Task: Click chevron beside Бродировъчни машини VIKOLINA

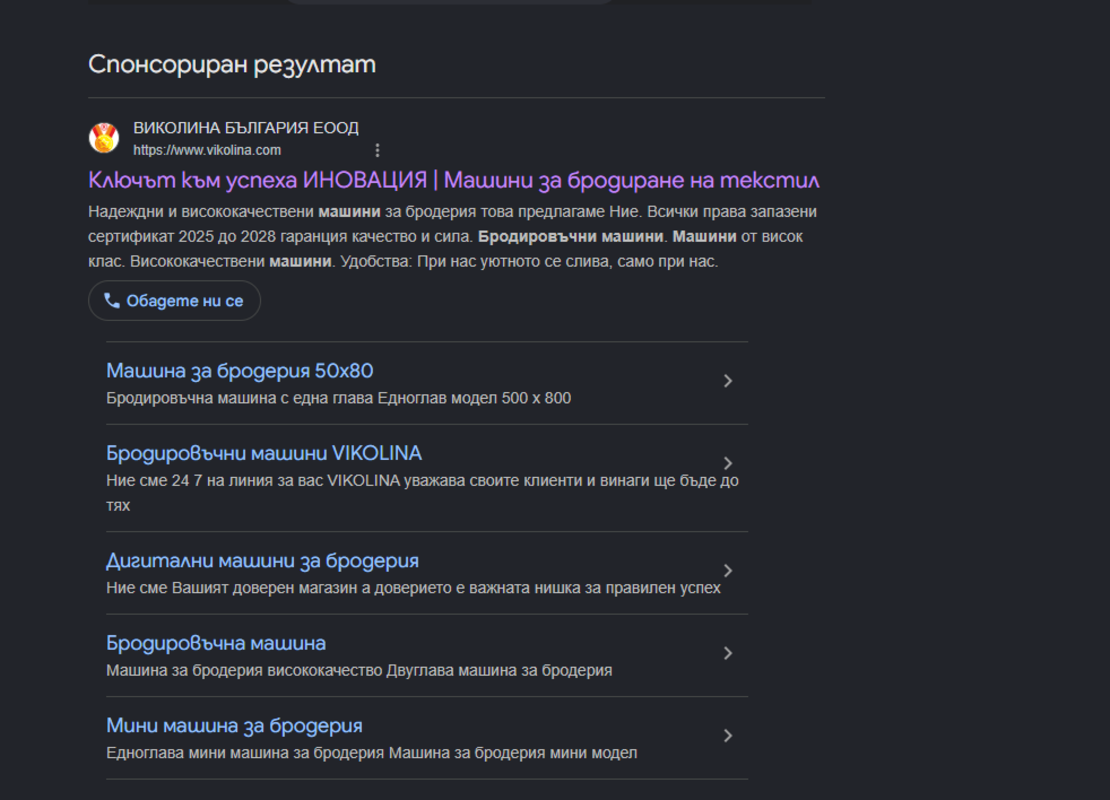Action: click(x=728, y=463)
